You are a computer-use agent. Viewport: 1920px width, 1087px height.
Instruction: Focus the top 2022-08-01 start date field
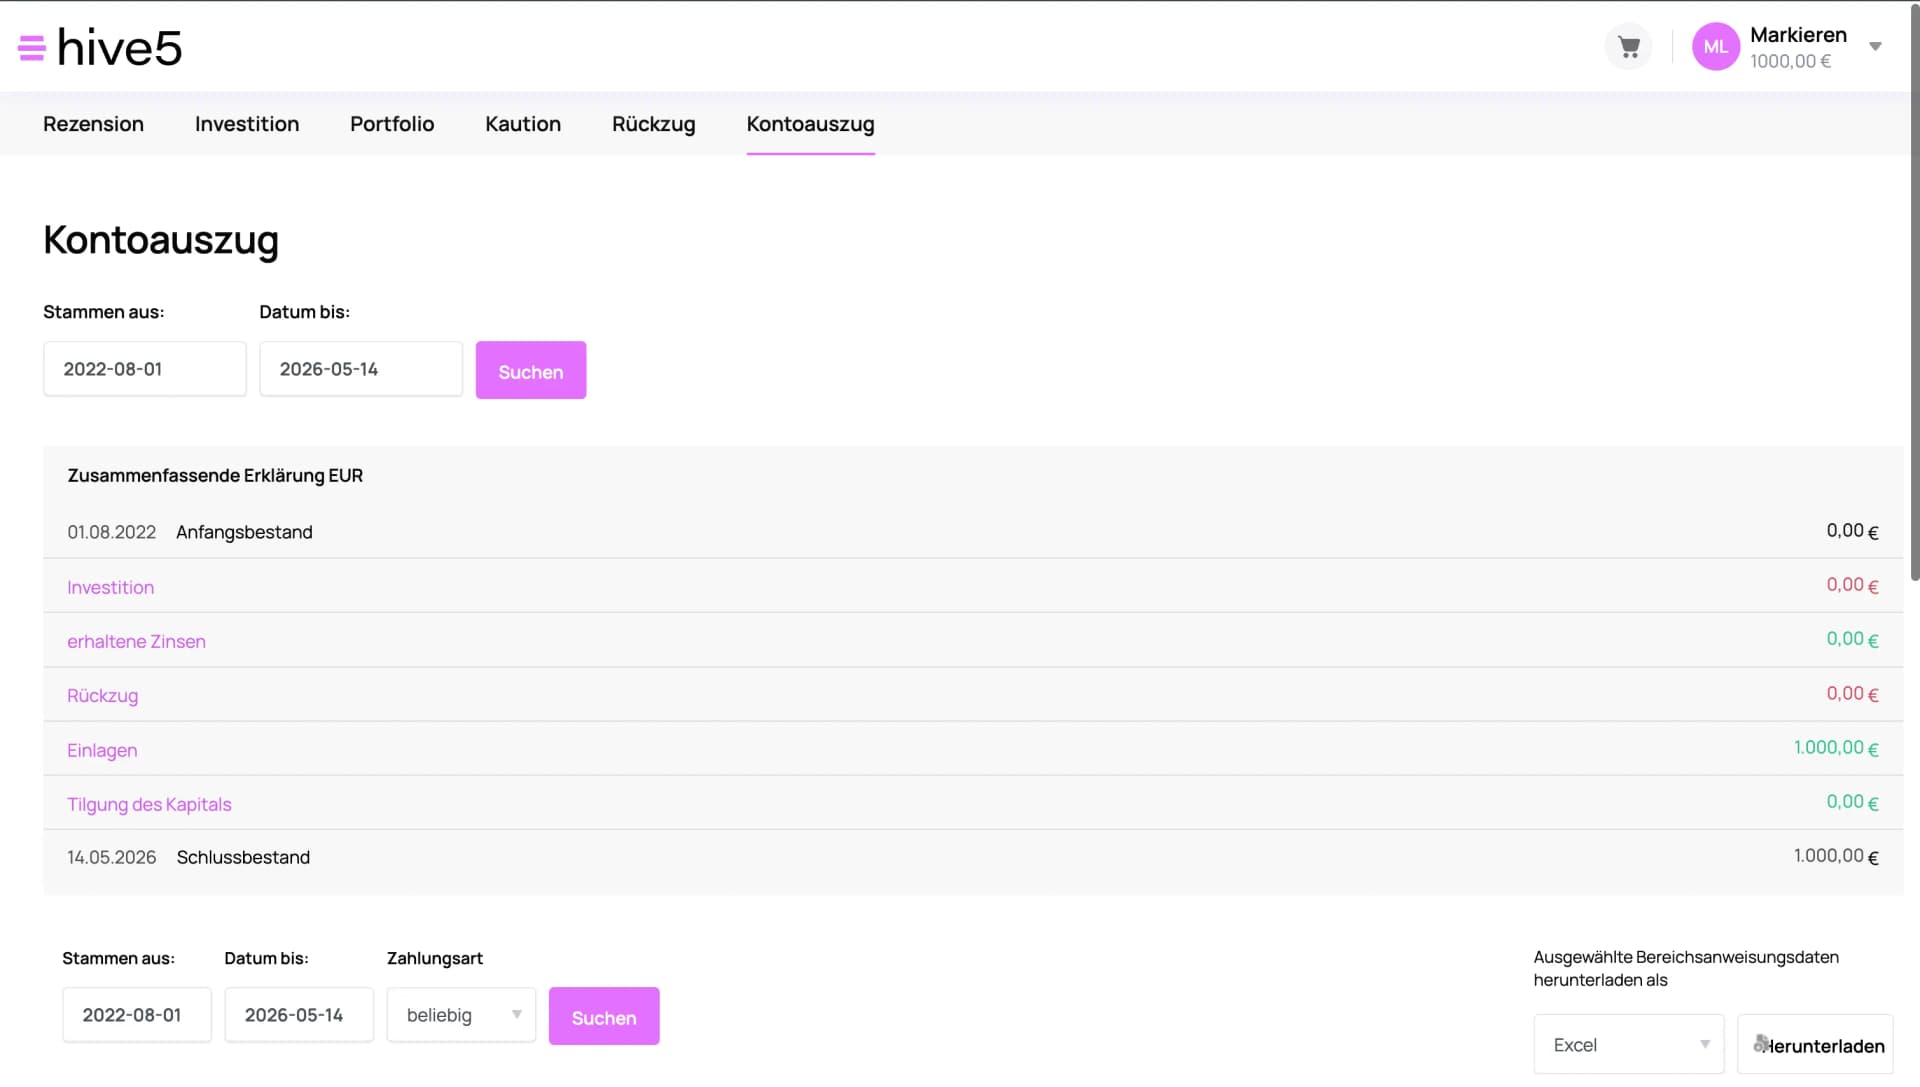coord(145,369)
